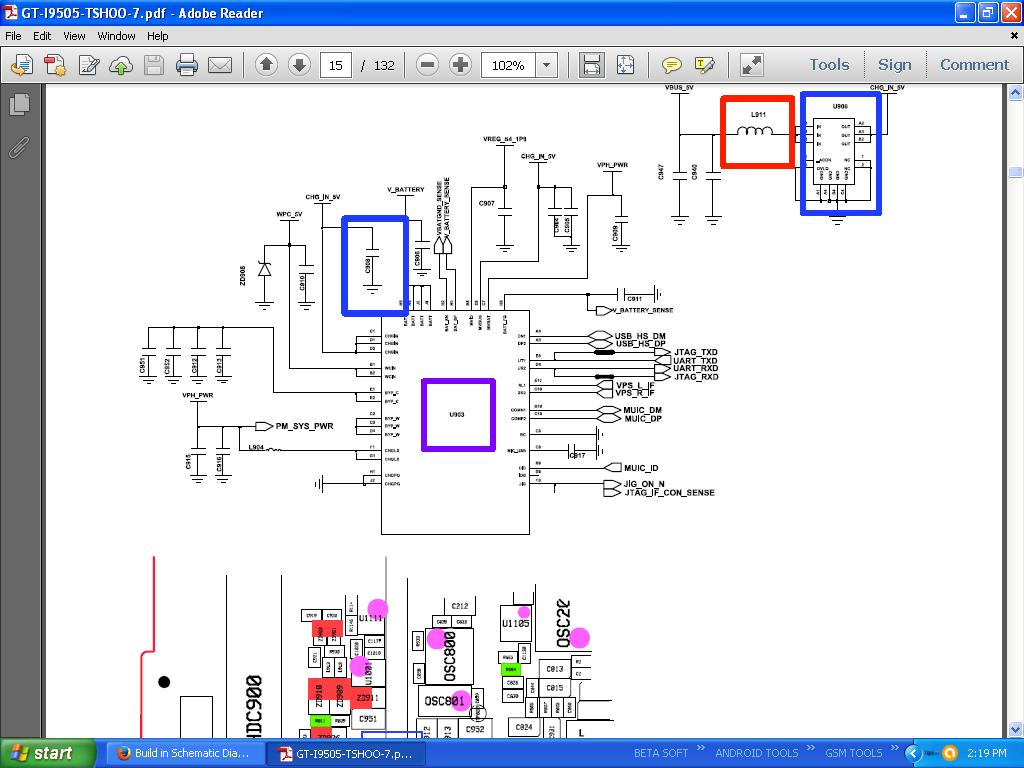Click the upload to cloud icon
Viewport: 1024px width, 768px height.
point(121,65)
